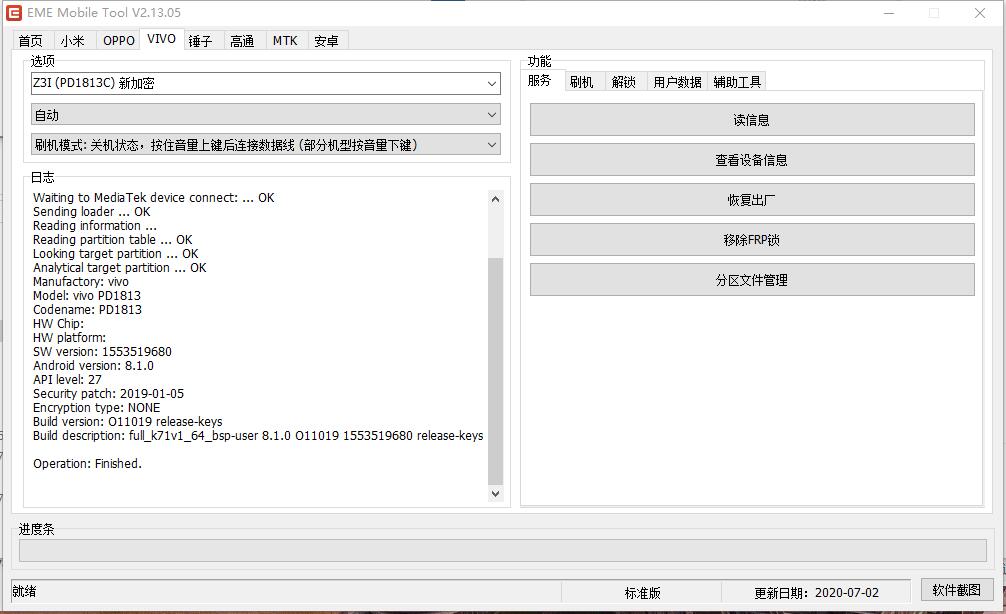Click 'Model: vivo PD1813' log line
The width and height of the screenshot is (1006, 614).
[87, 296]
